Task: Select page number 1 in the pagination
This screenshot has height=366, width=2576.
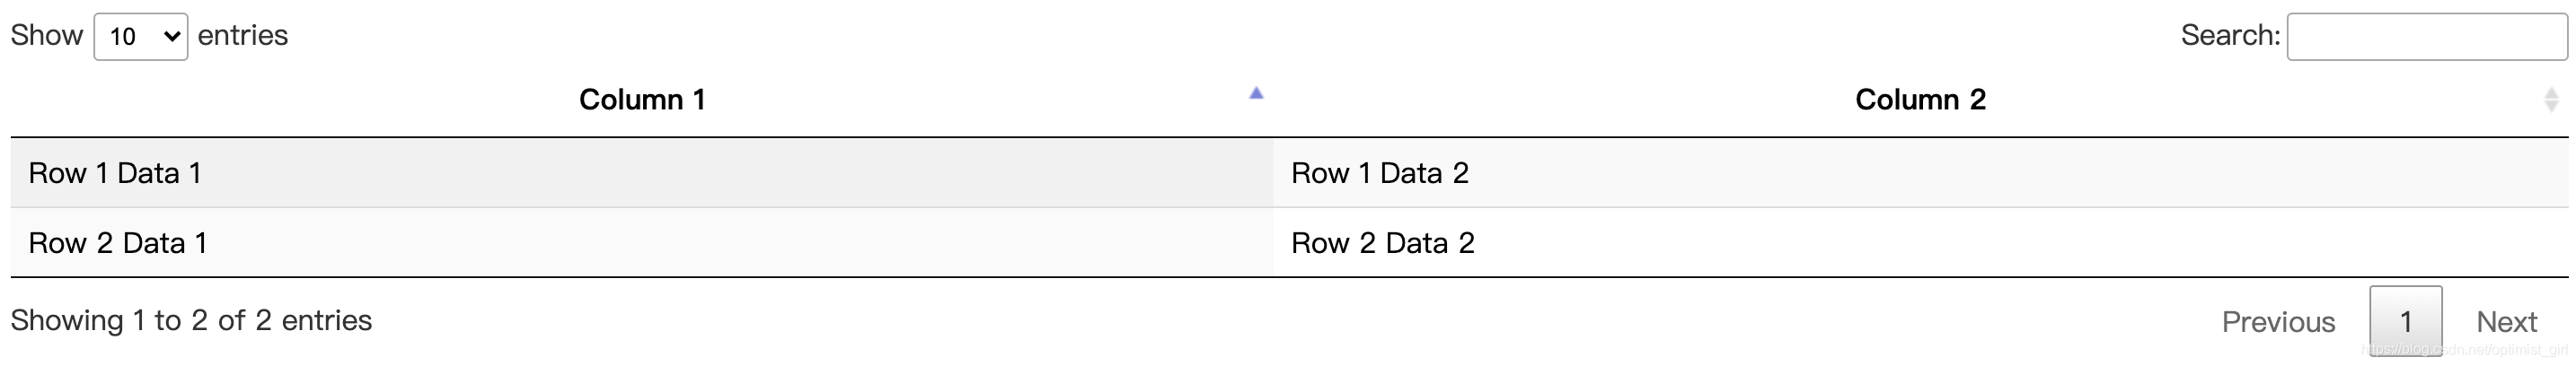Action: pyautogui.click(x=2405, y=321)
